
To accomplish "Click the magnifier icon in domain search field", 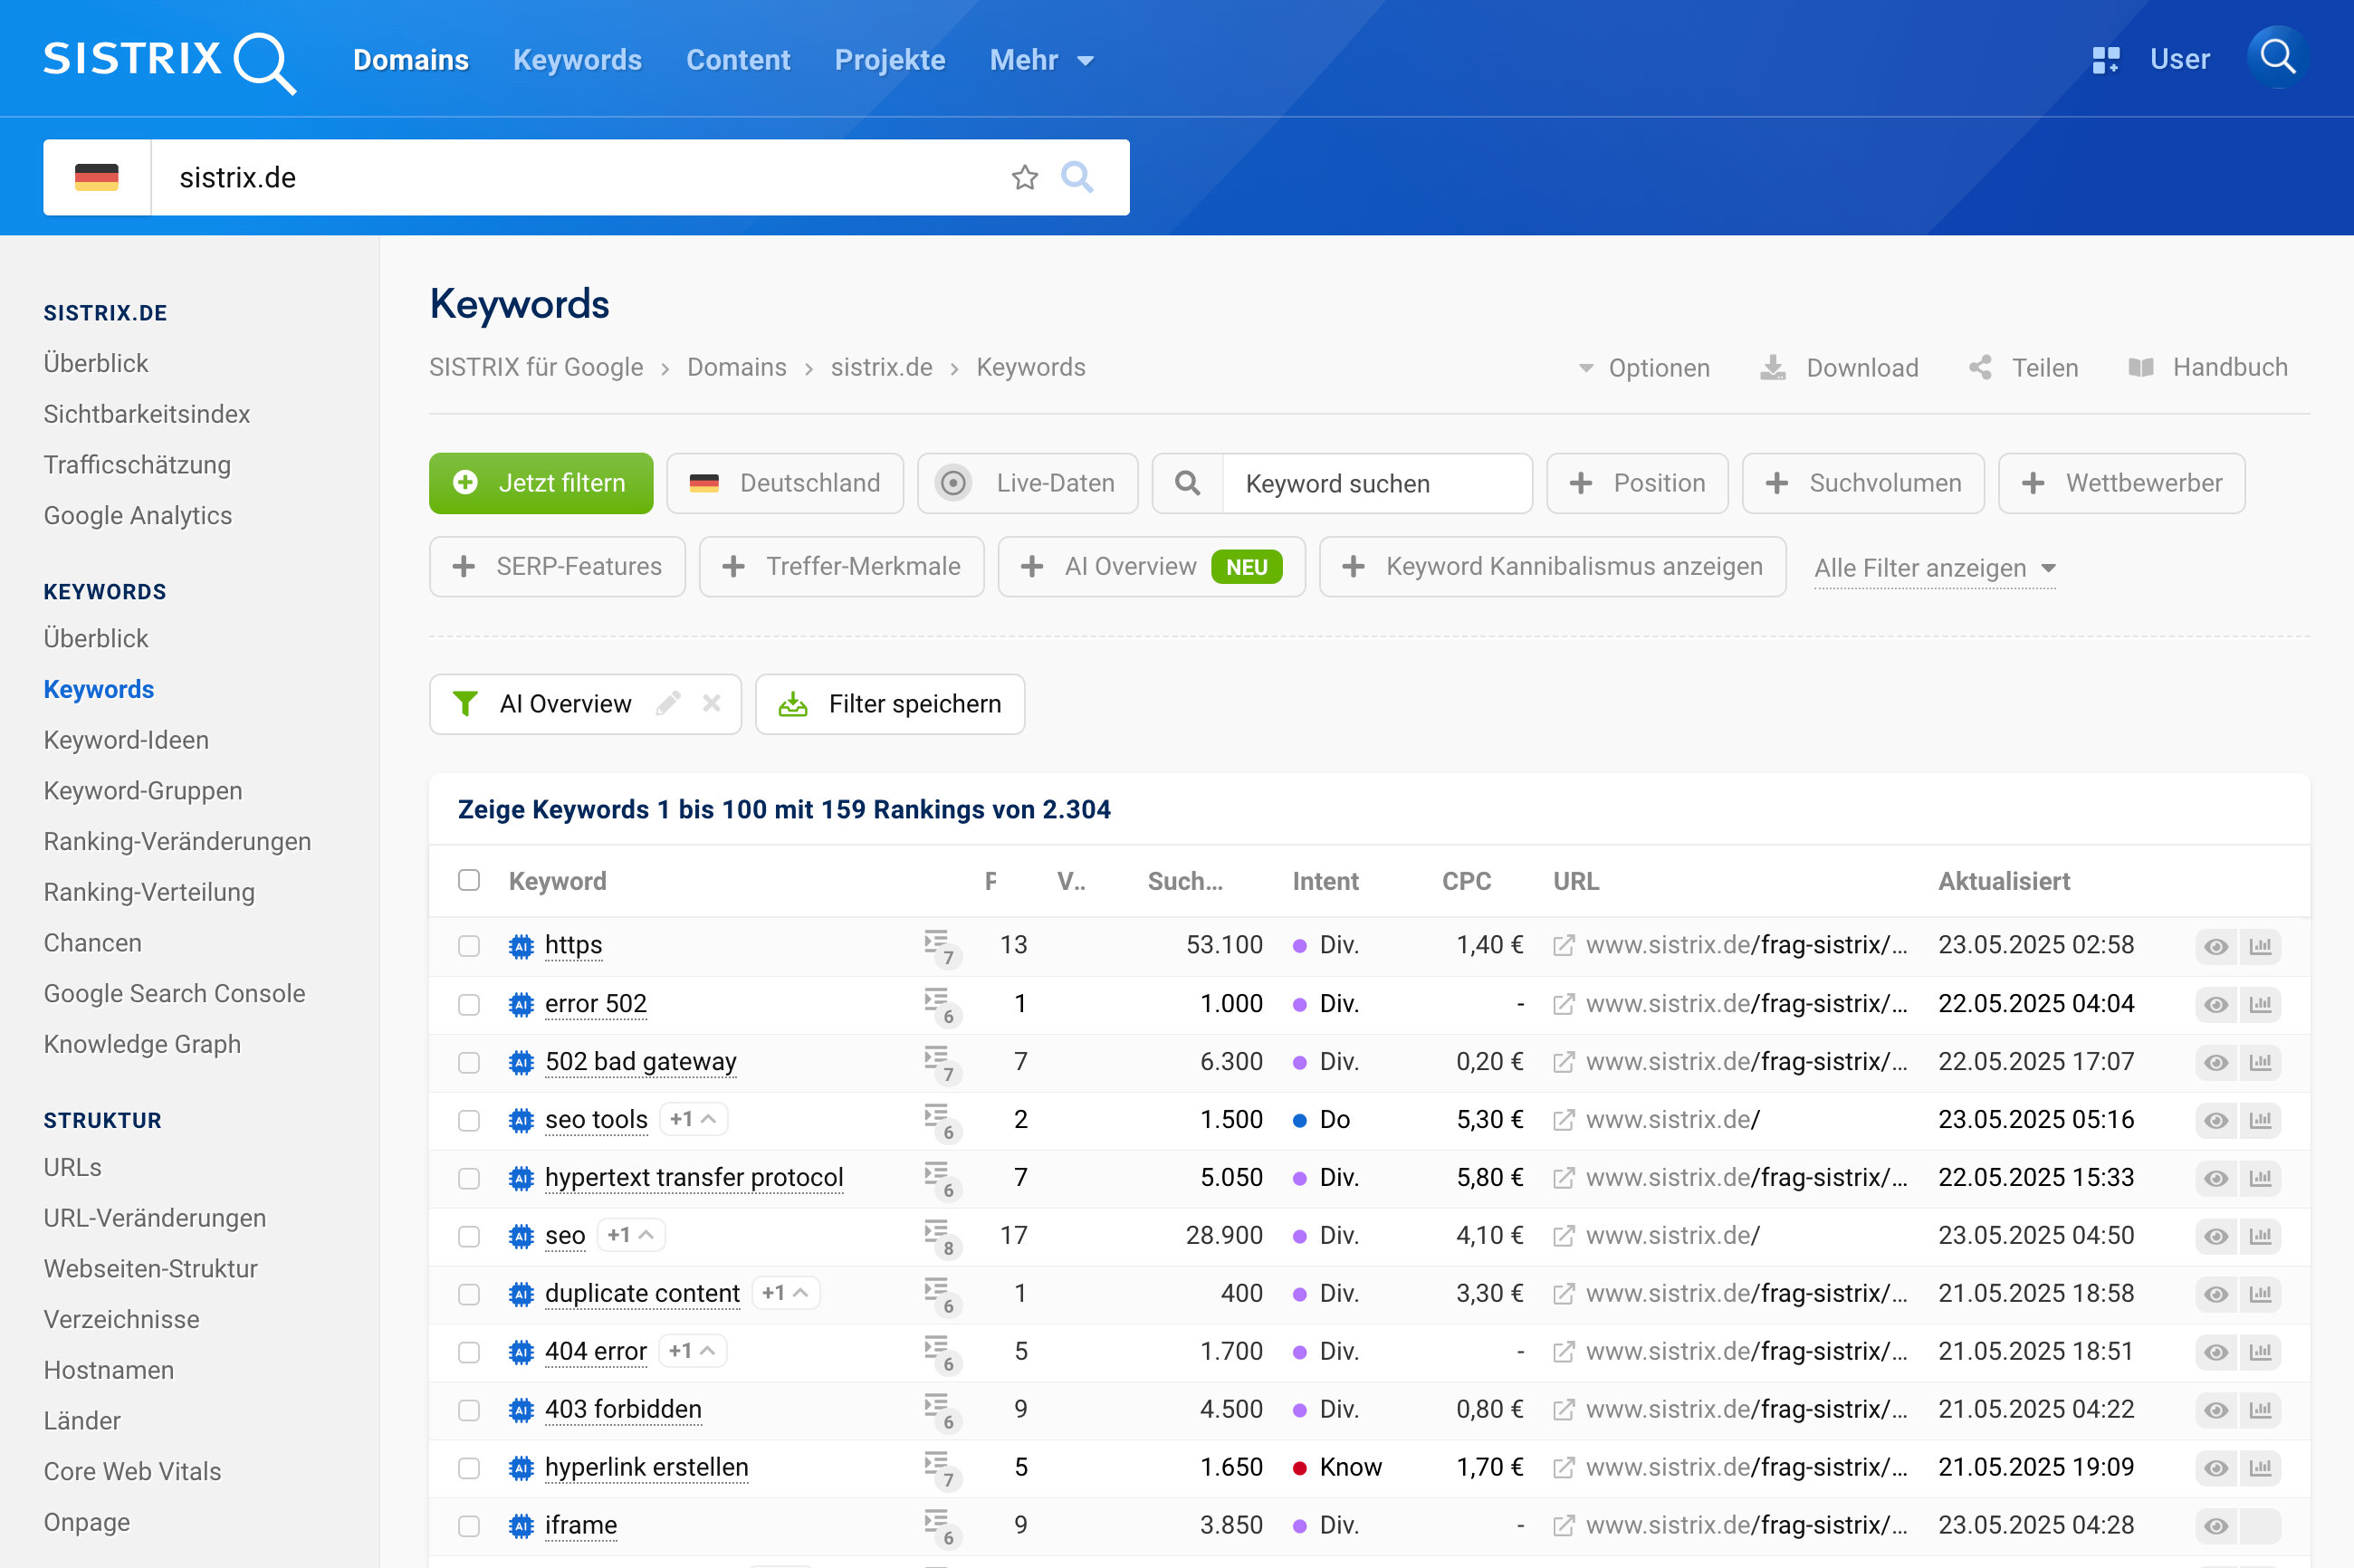I will [1077, 177].
